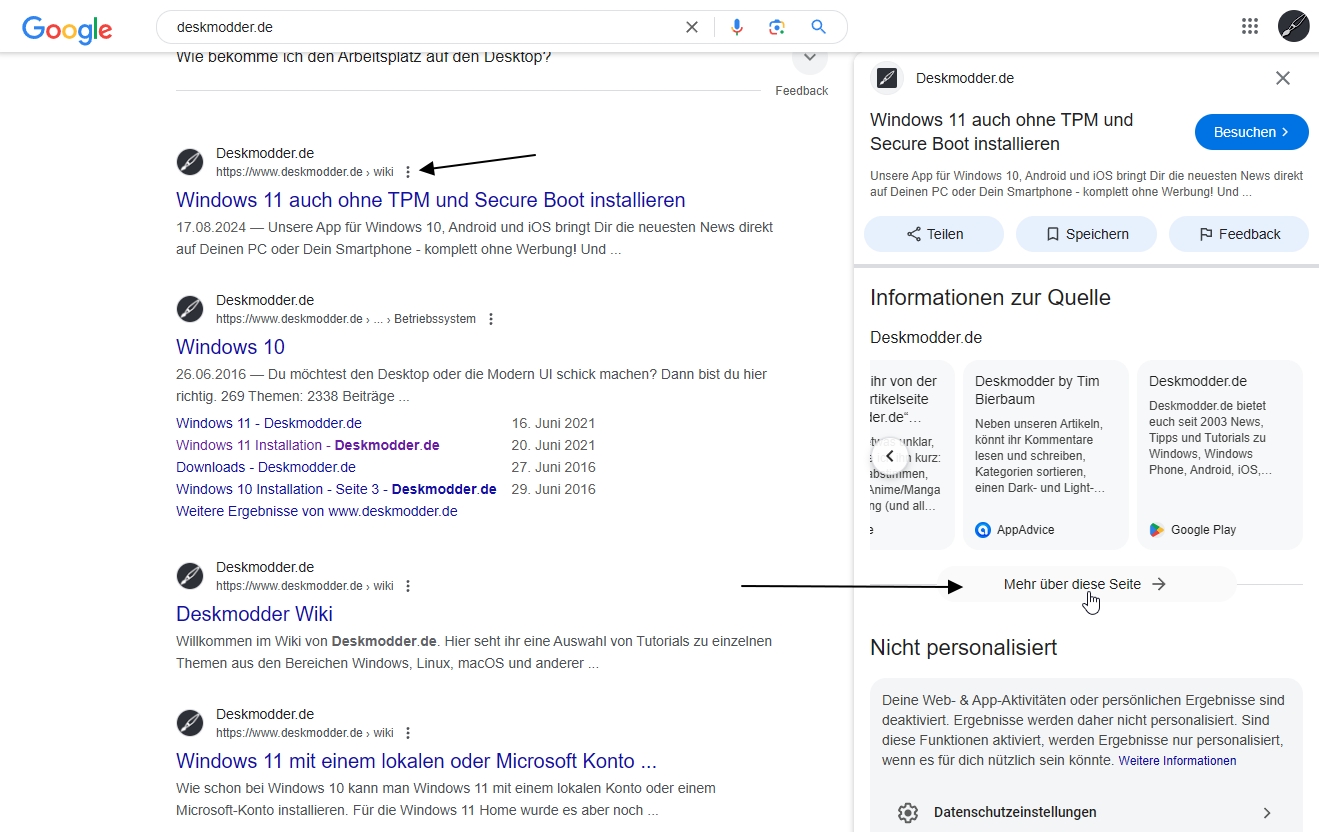Click the Nicht personalisiert heading
This screenshot has height=832, width=1319.
click(x=964, y=648)
